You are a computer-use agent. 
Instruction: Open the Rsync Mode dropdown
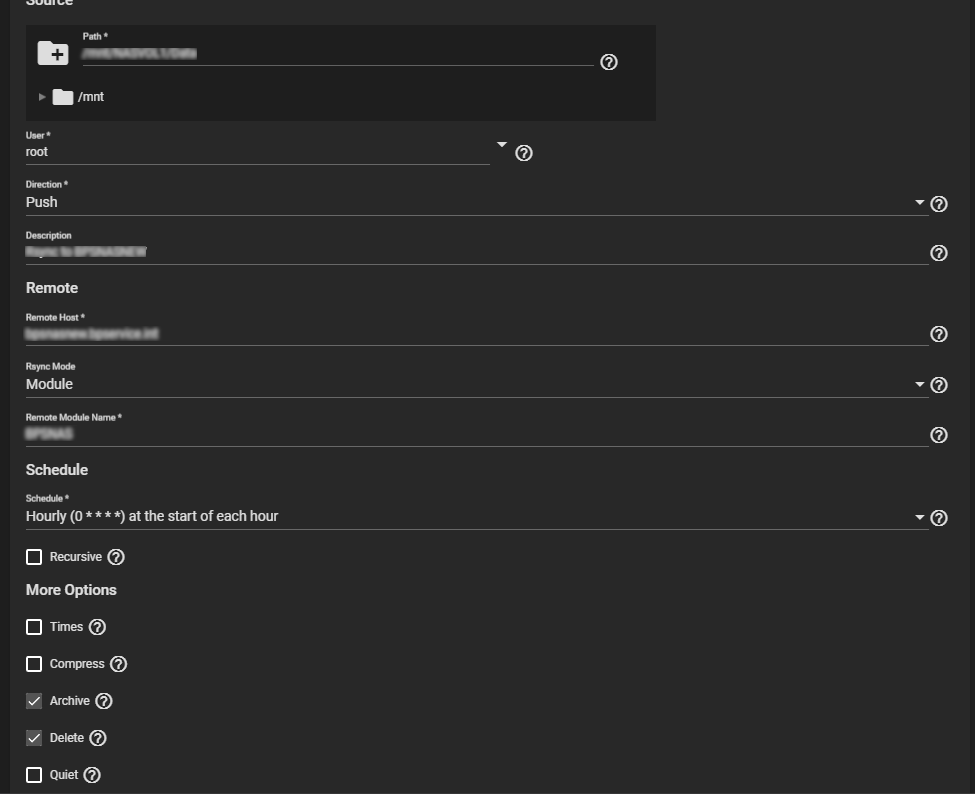coord(476,384)
